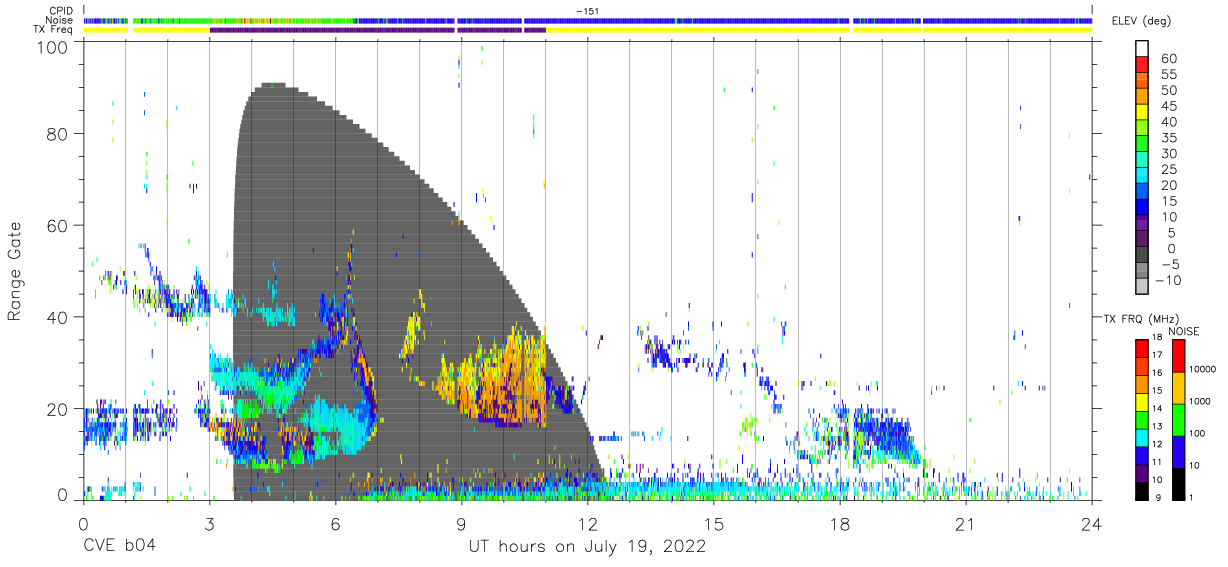Image resolution: width=1228 pixels, height=567 pixels.
Task: Click the '24' tick on UT hours axis
Action: (1091, 525)
